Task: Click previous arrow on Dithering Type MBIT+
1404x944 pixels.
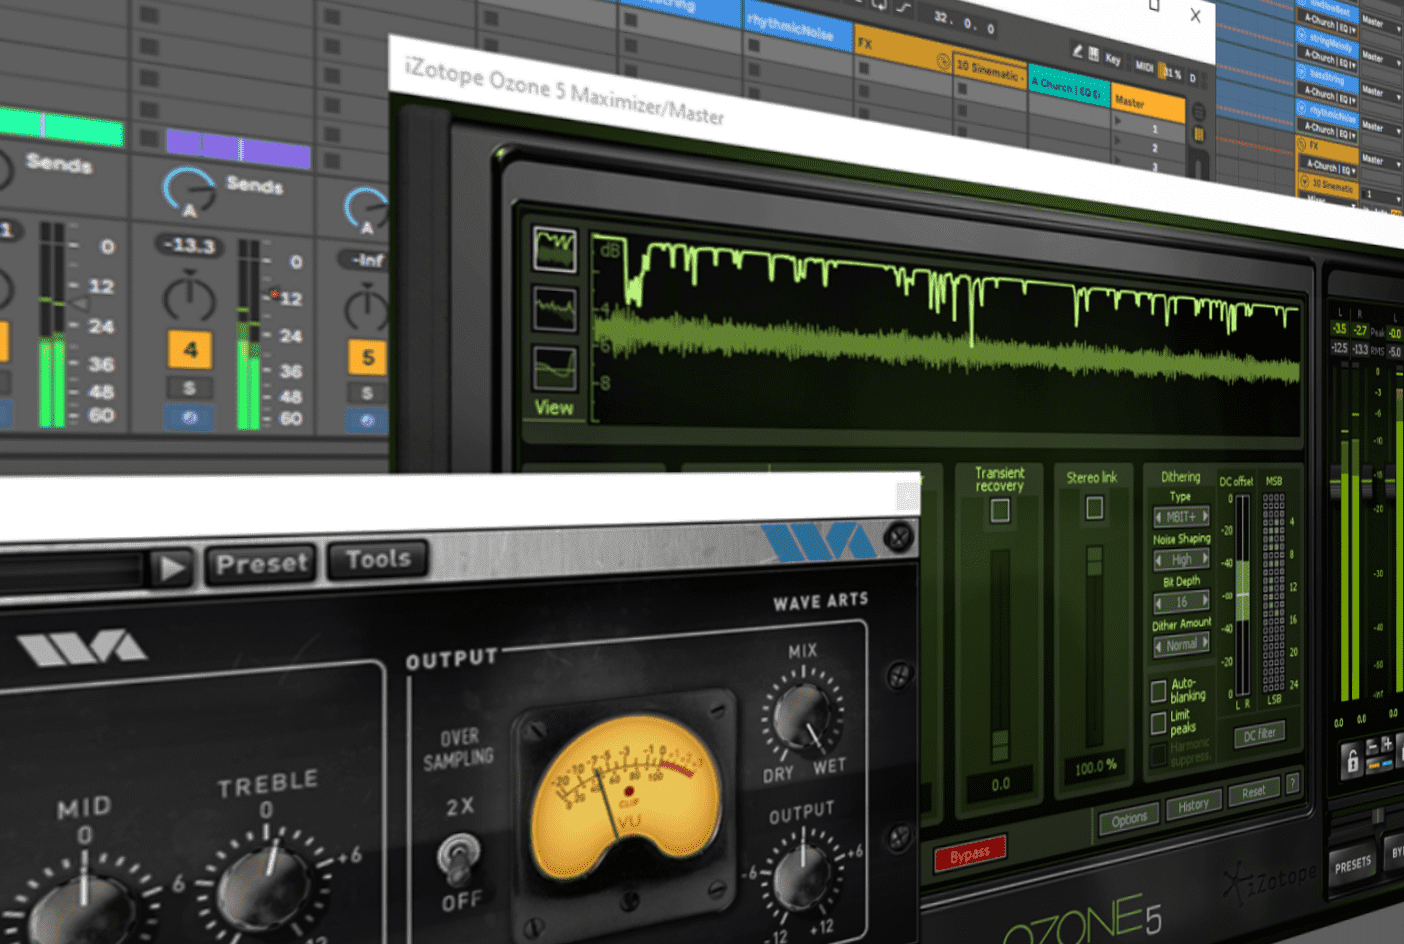Action: [1159, 518]
